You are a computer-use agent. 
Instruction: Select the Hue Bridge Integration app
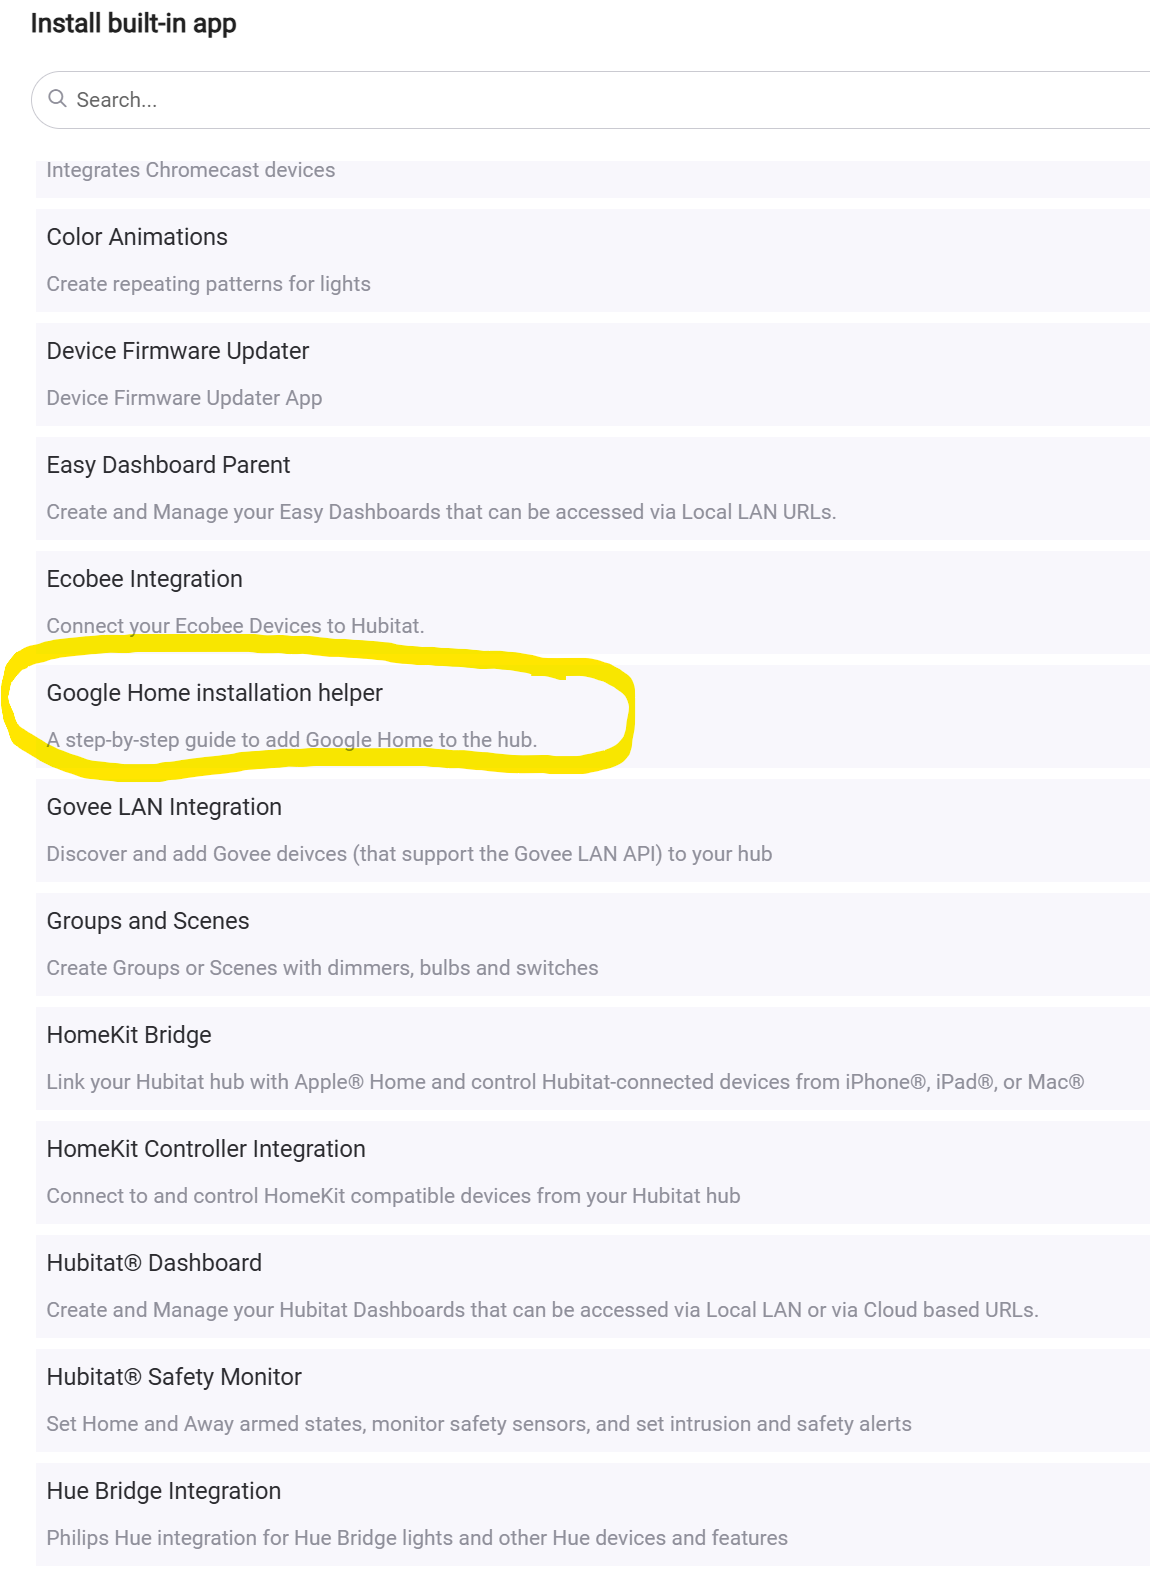tap(593, 1514)
